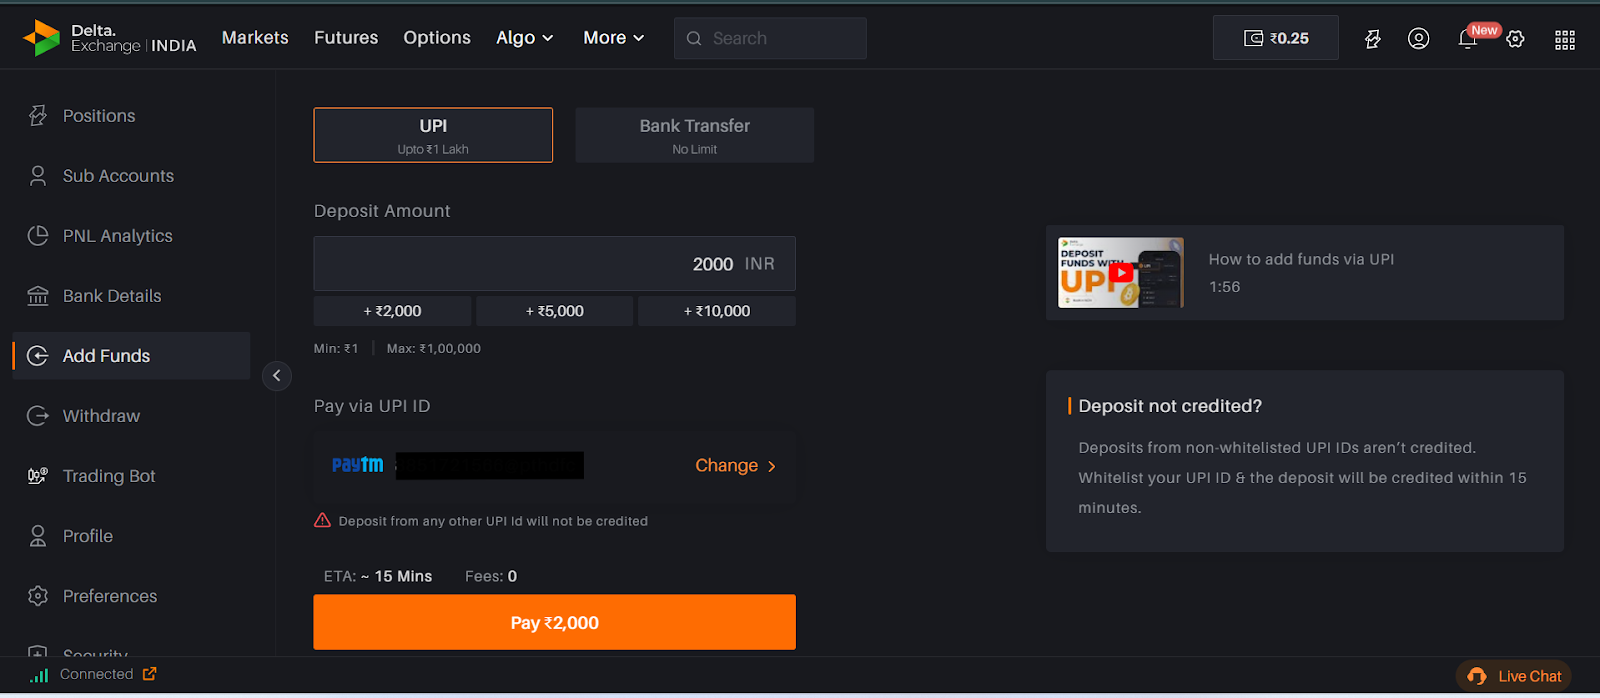Expand the More dropdown menu
The image size is (1600, 698).
point(614,38)
